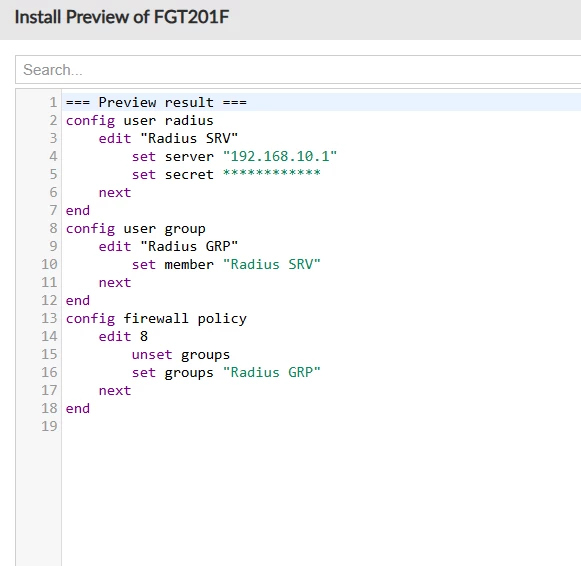Click 'next' on line 11

115,282
